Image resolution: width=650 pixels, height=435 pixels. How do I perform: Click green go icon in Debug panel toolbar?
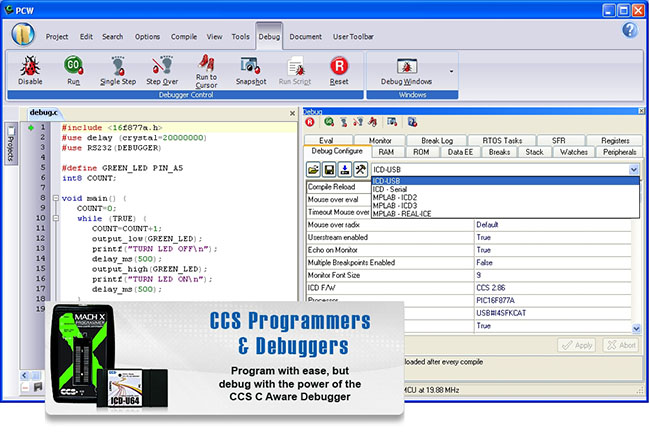(329, 122)
